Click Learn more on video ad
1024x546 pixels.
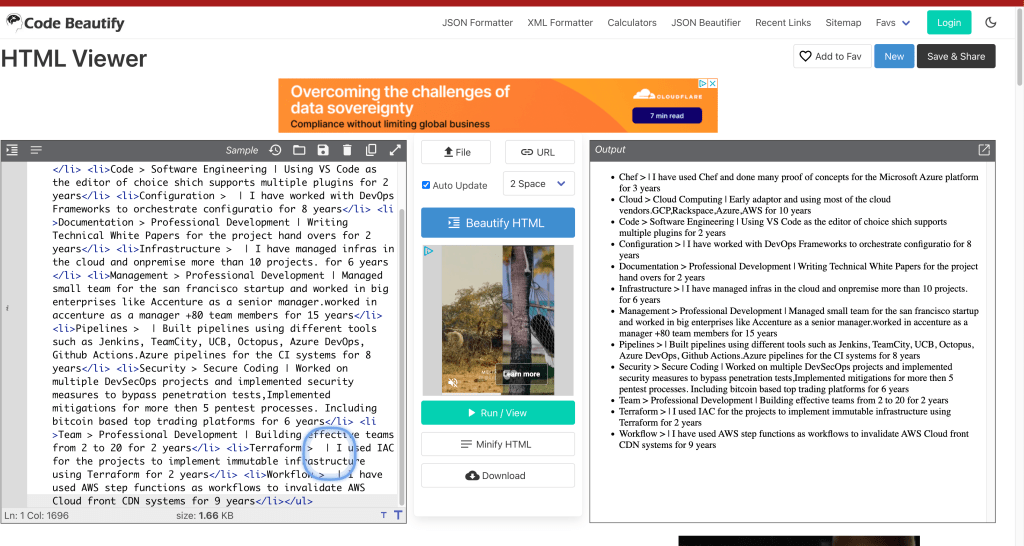(522, 374)
